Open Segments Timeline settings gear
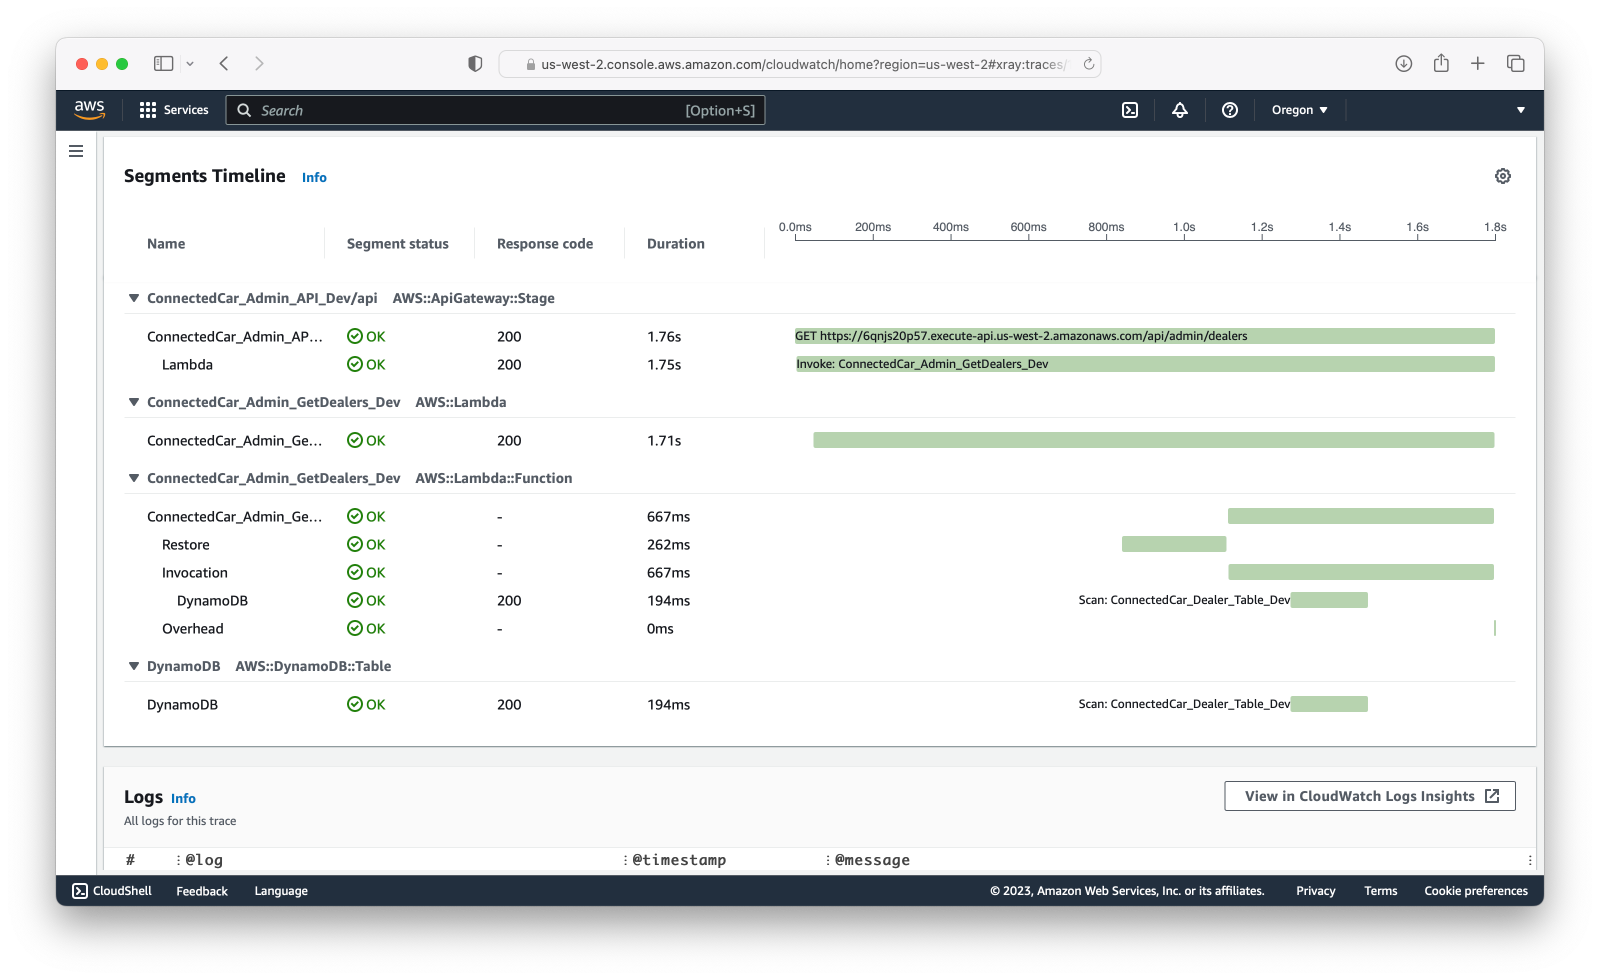Image resolution: width=1600 pixels, height=980 pixels. pyautogui.click(x=1503, y=176)
